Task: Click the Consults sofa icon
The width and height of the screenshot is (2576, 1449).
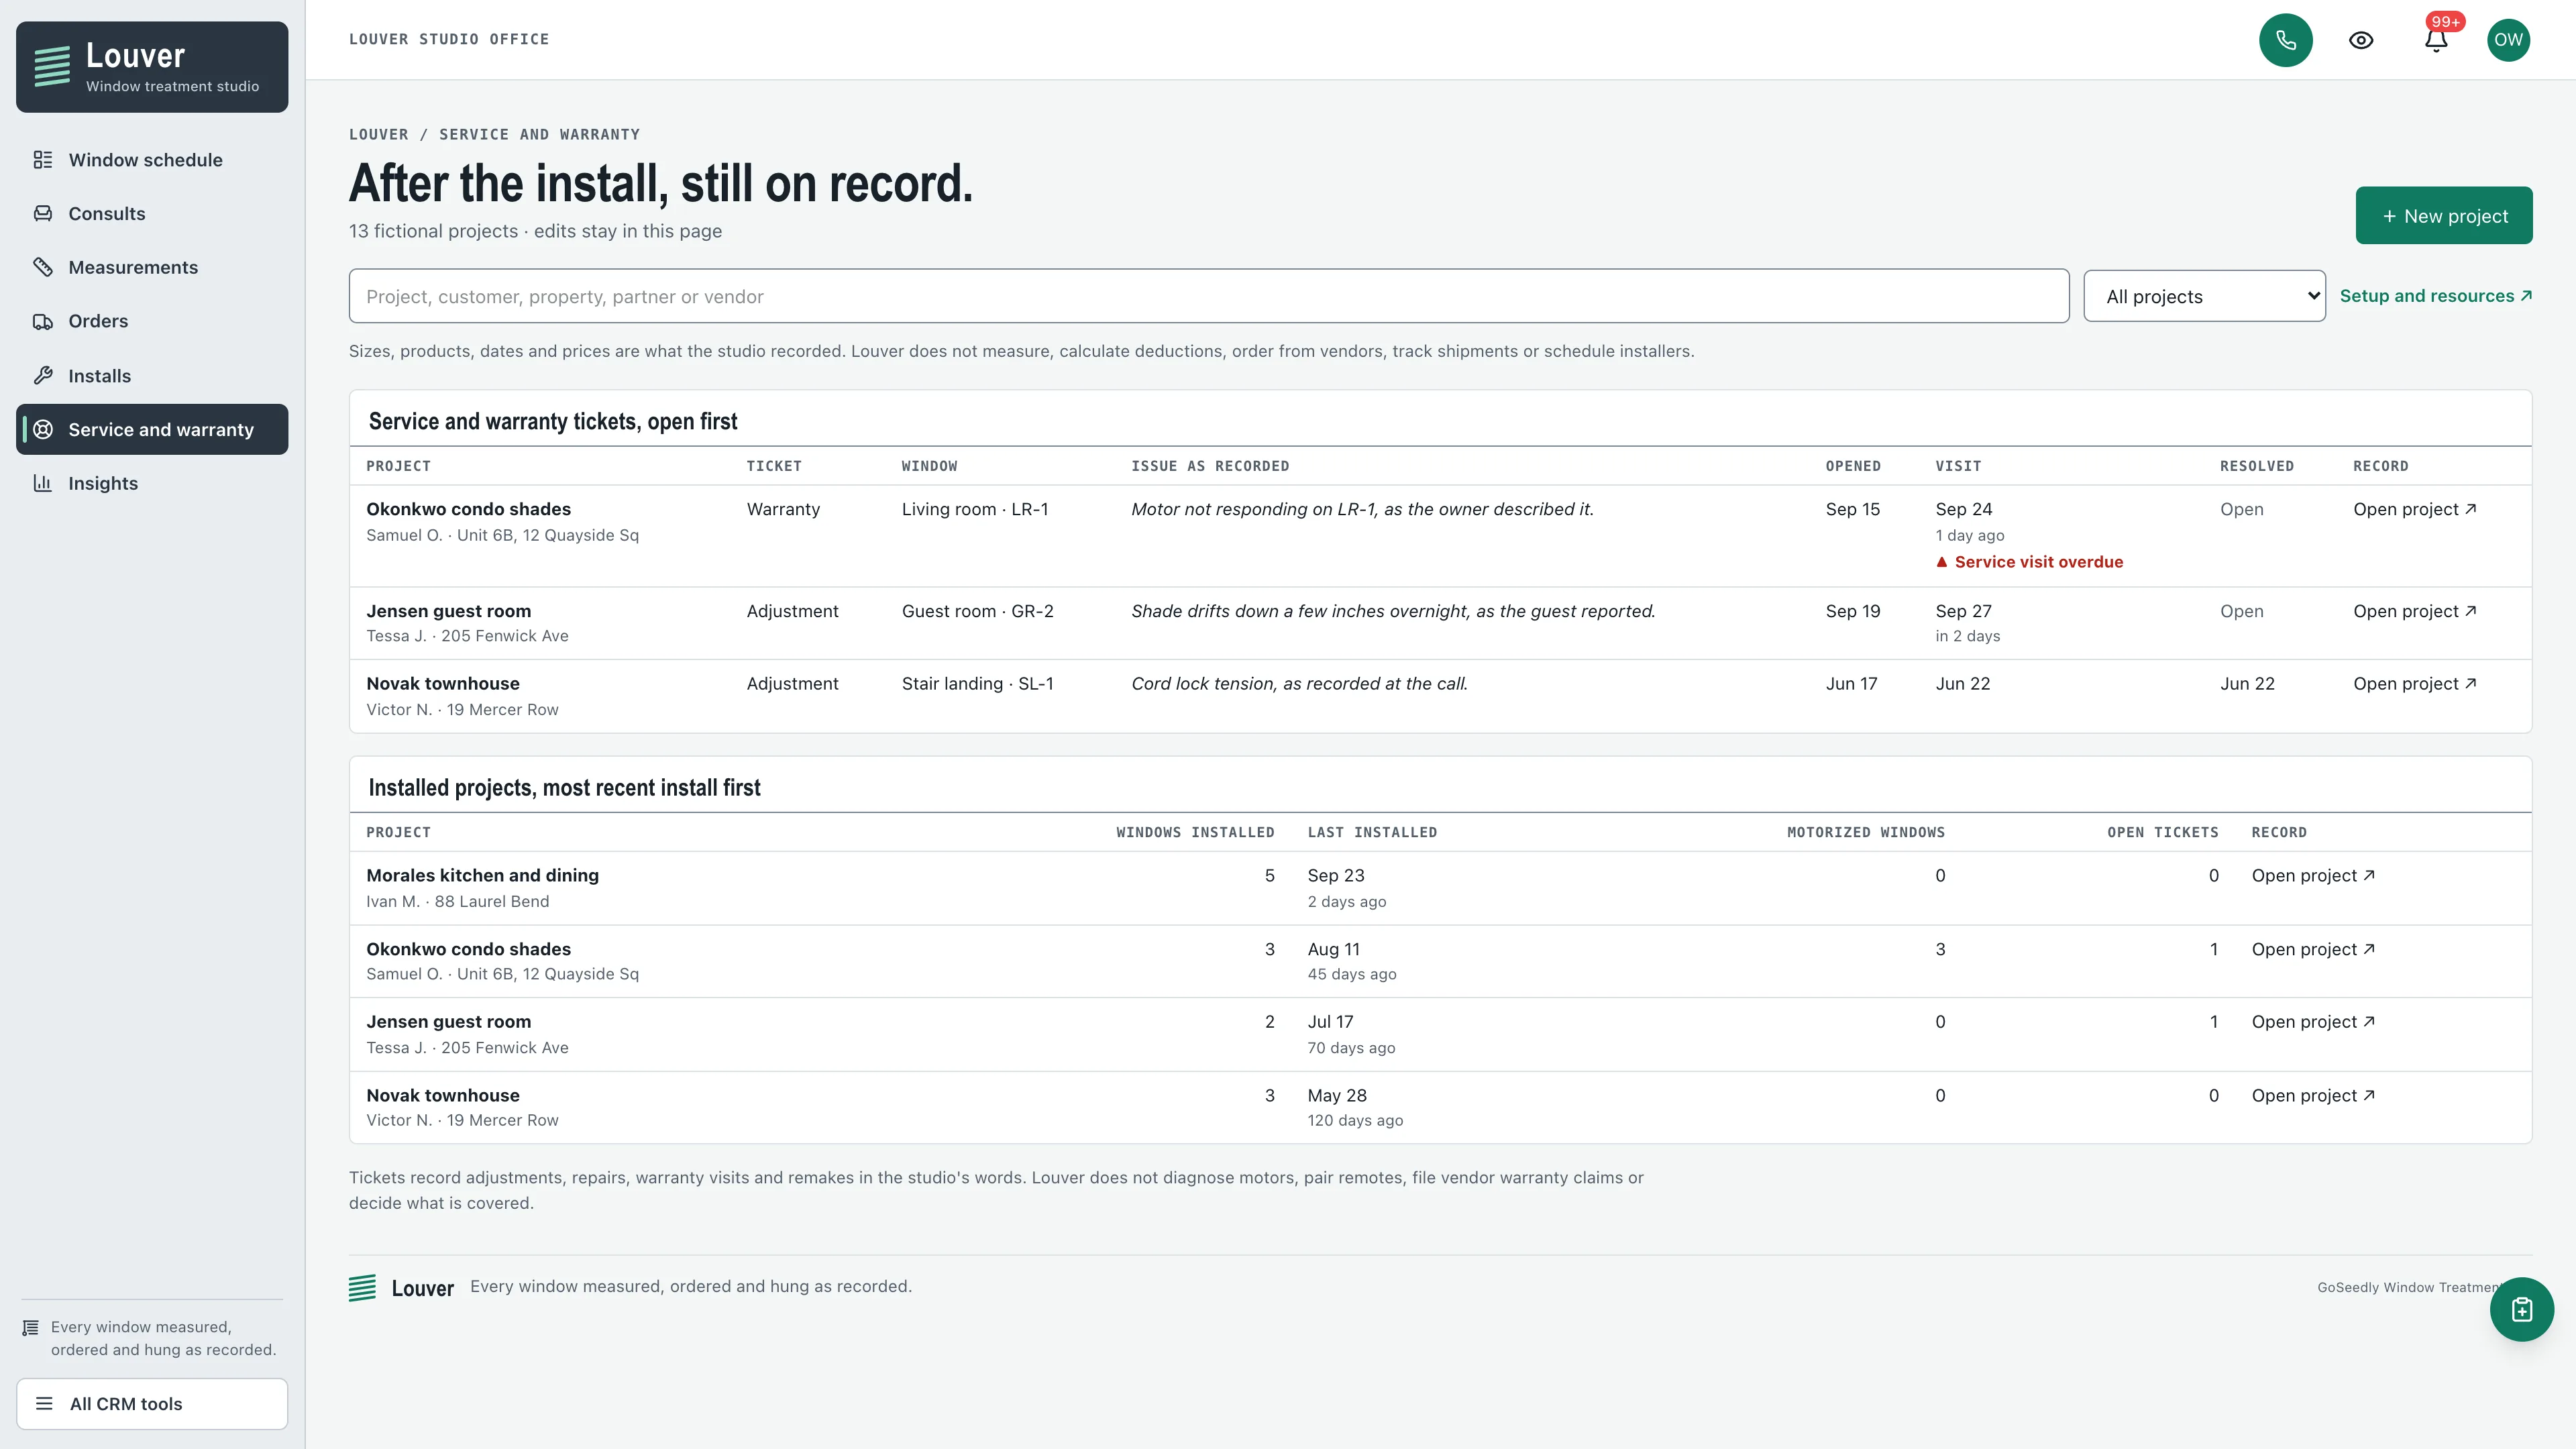Action: pos(43,213)
